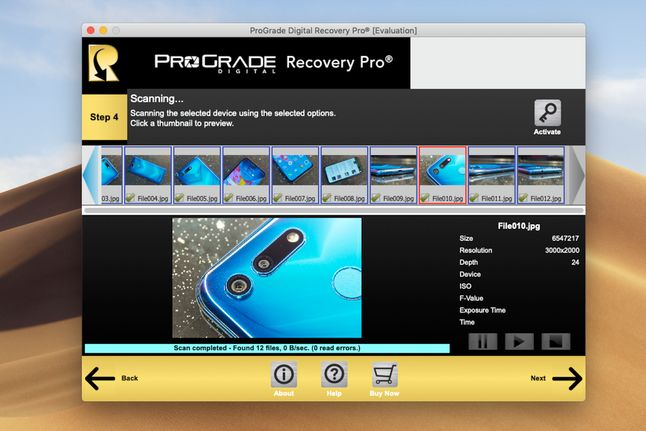Viewport: 646px width, 431px height.
Task: Open the About info icon
Action: tap(284, 374)
